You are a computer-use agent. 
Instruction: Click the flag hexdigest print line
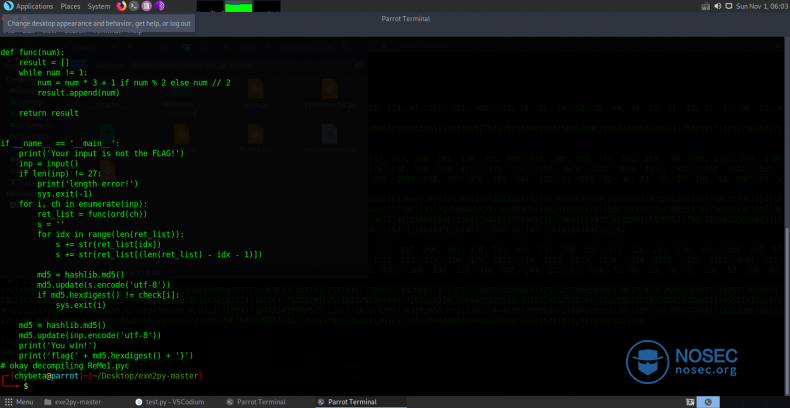(106, 356)
